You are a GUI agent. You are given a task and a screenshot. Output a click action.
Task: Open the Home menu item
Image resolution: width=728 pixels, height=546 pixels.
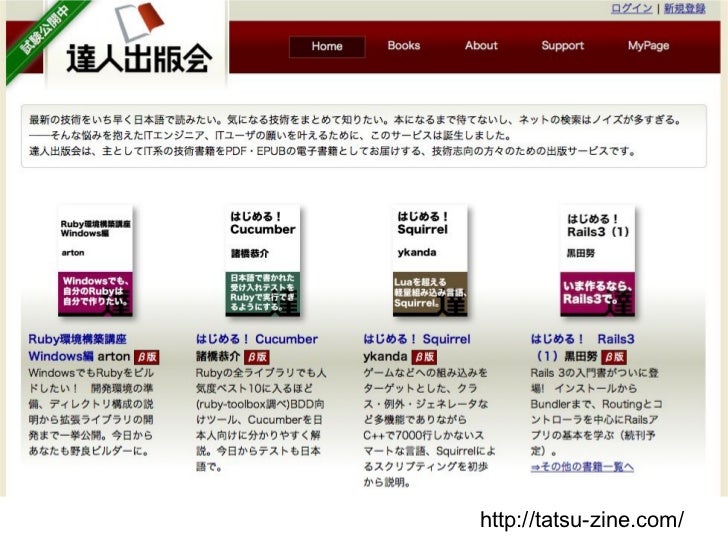coord(327,46)
